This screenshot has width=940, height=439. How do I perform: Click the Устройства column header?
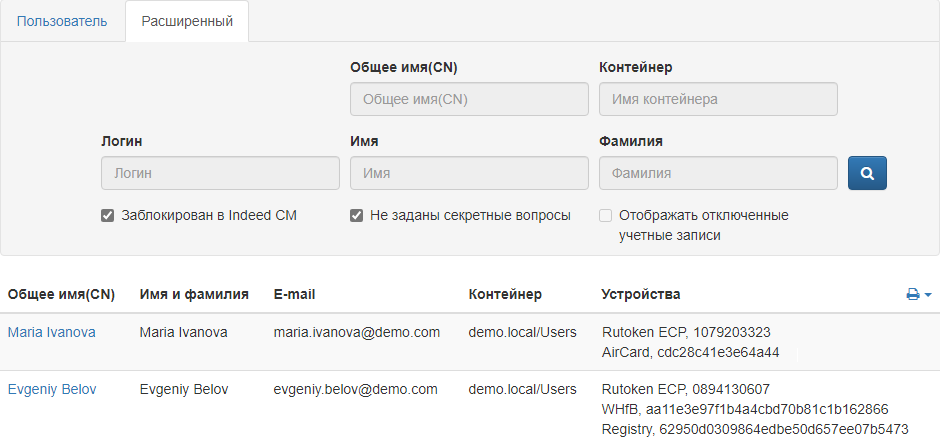(640, 294)
